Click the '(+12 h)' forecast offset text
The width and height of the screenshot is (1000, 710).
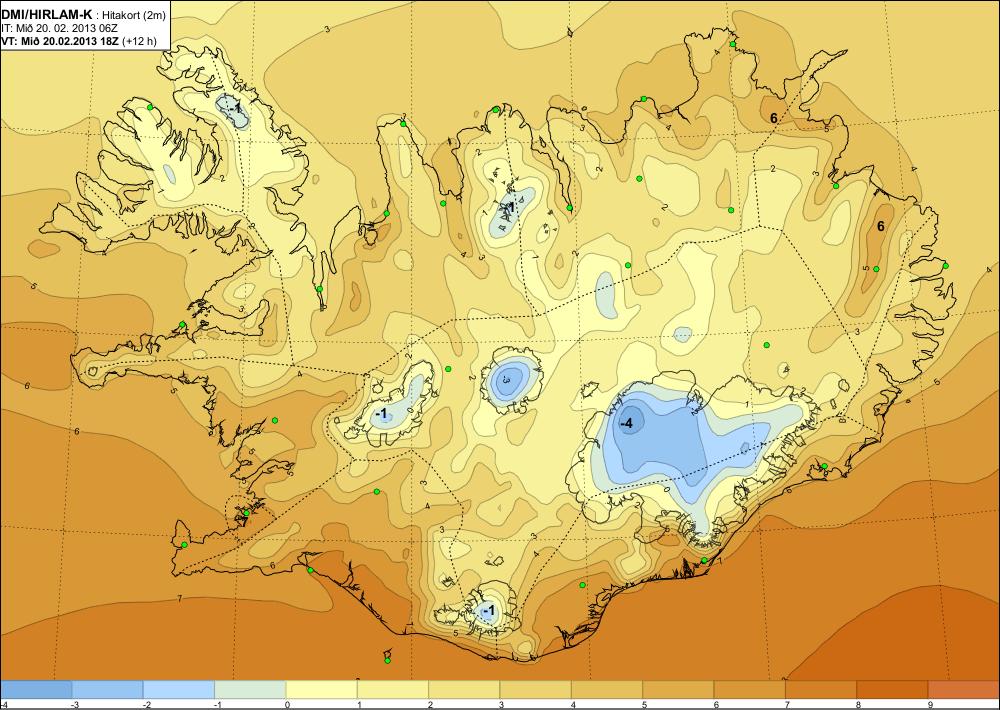point(140,40)
